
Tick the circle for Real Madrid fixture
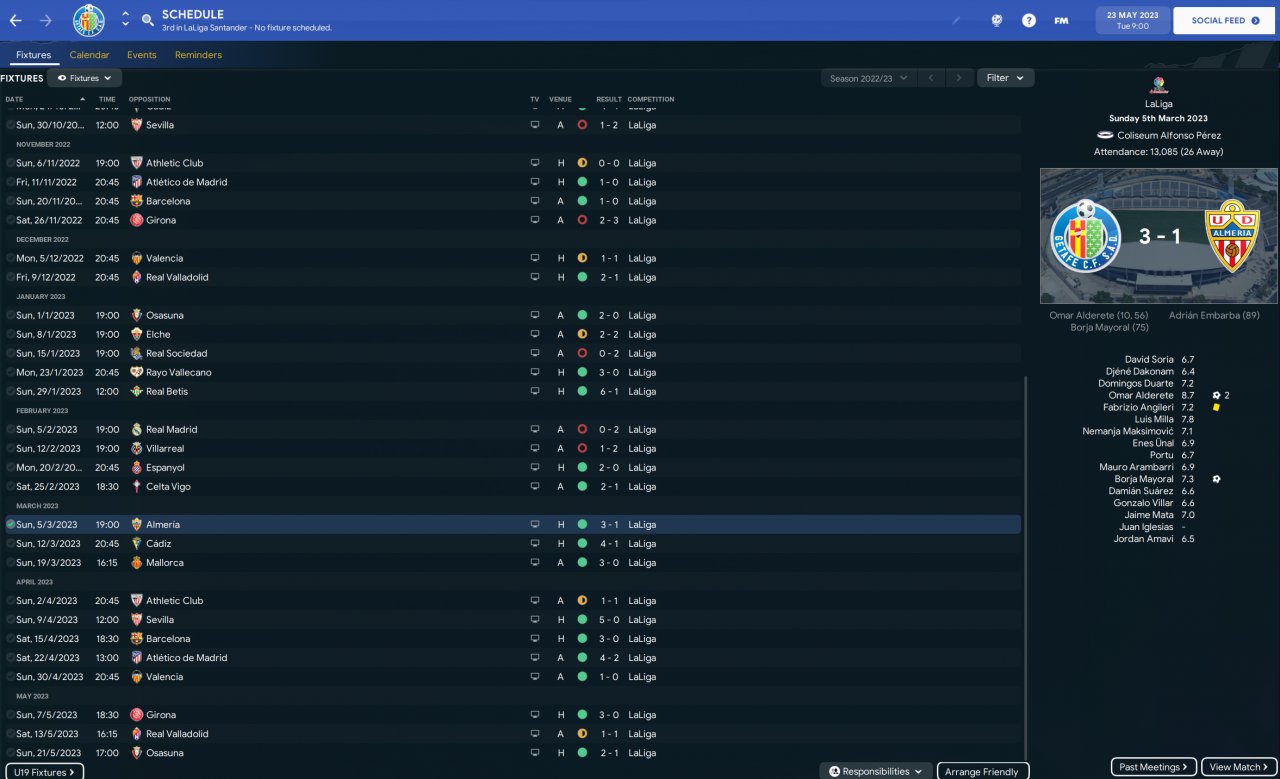10,429
